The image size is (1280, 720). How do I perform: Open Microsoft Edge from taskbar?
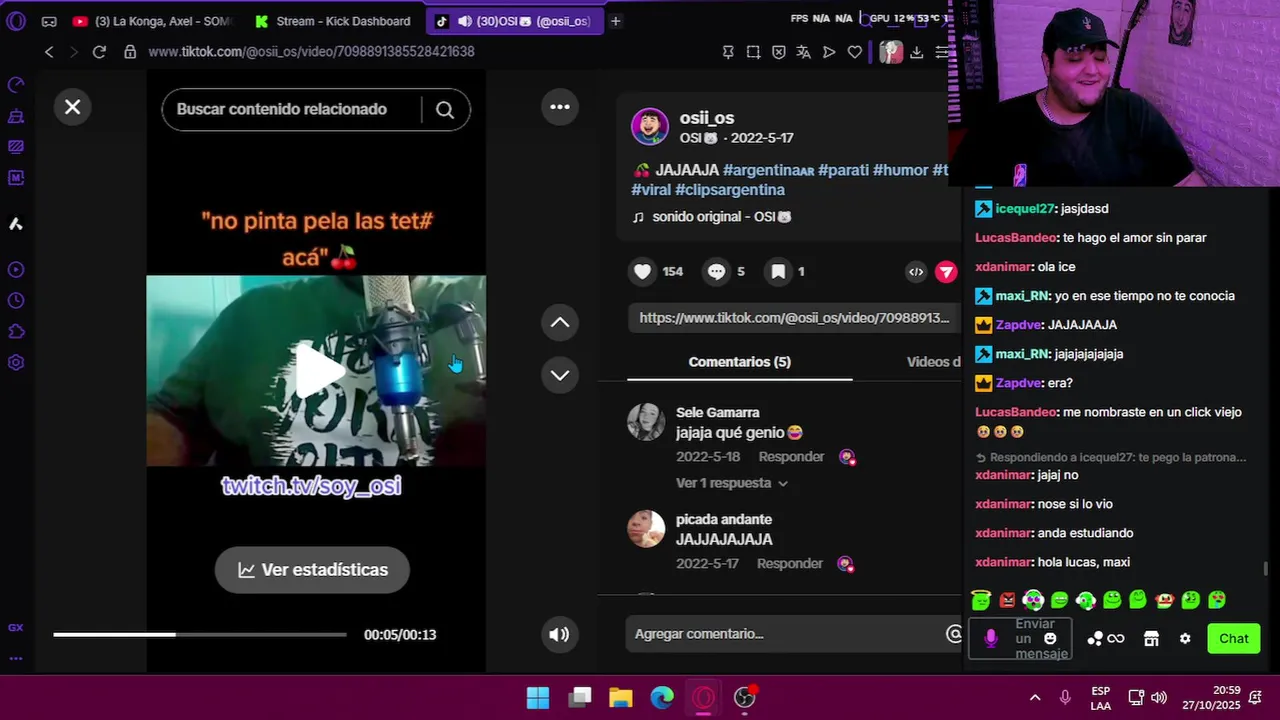pyautogui.click(x=662, y=698)
